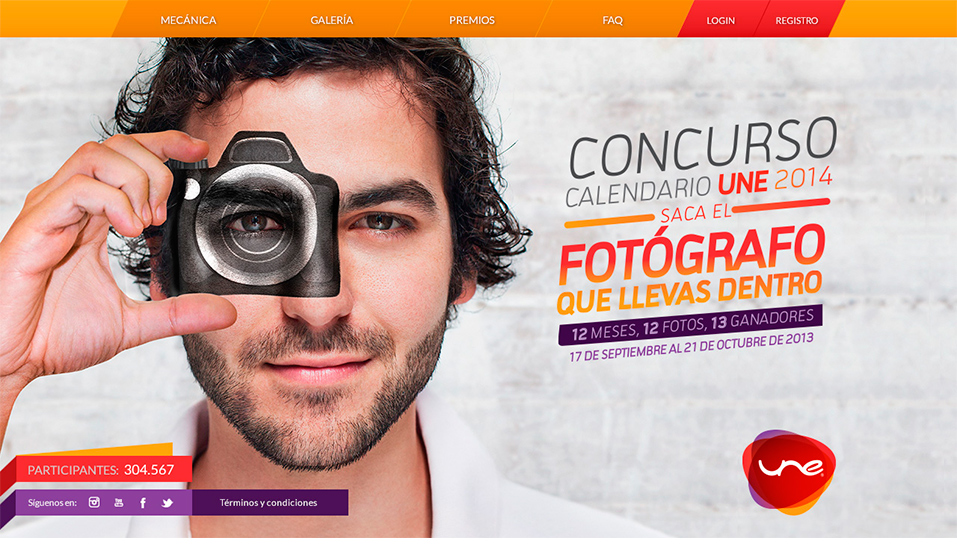
Task: Click the FOTÓGRAFO headline text
Action: point(692,253)
